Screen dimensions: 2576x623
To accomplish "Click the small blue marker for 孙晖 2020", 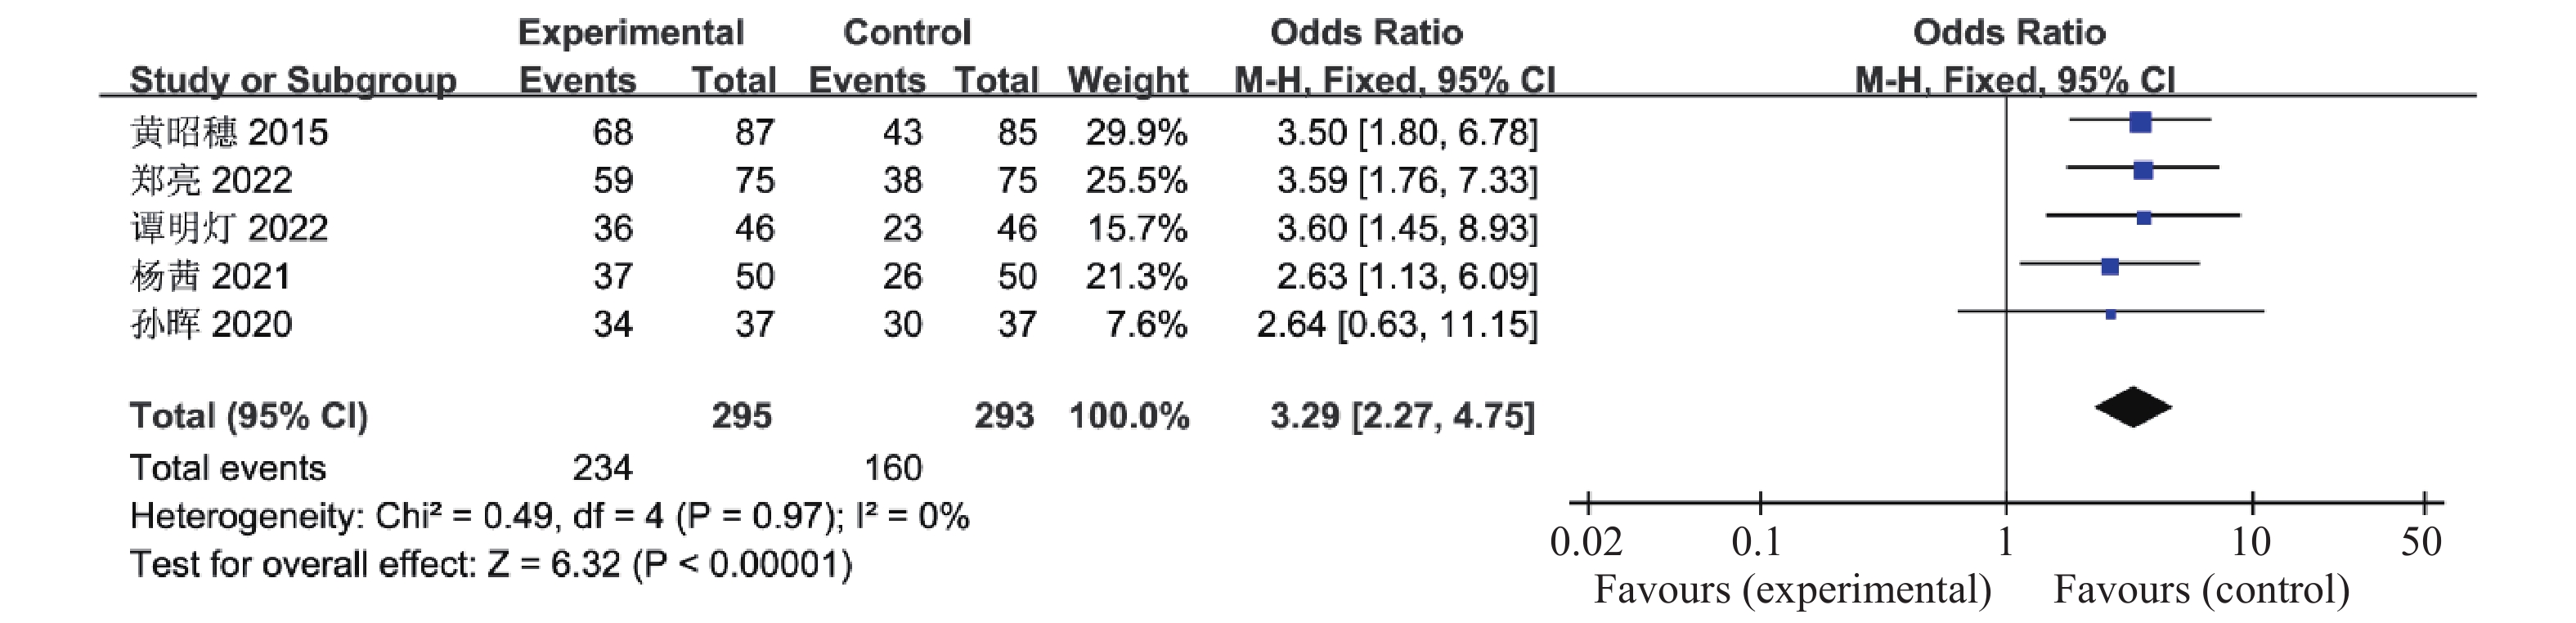I will 2110,314.
